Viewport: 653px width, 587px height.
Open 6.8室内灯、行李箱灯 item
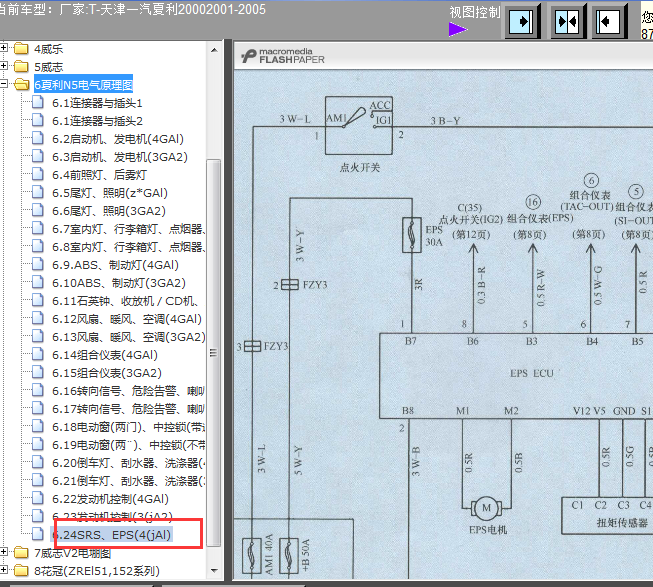(x=129, y=247)
